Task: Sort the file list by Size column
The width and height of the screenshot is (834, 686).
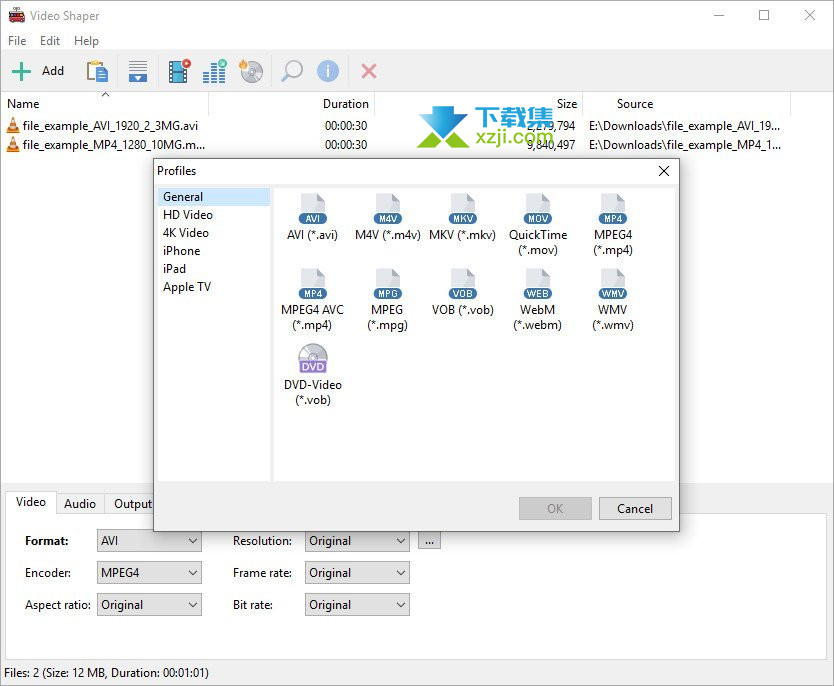Action: 479,104
